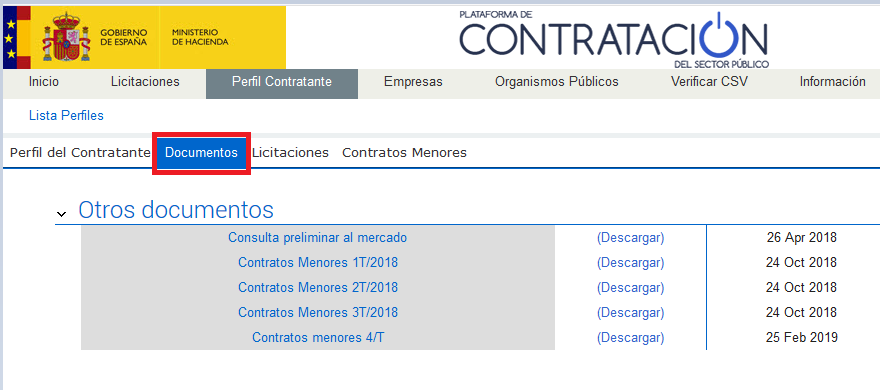Click Descargar for Contratos menores 4/T
This screenshot has height=390, width=880.
[630, 338]
